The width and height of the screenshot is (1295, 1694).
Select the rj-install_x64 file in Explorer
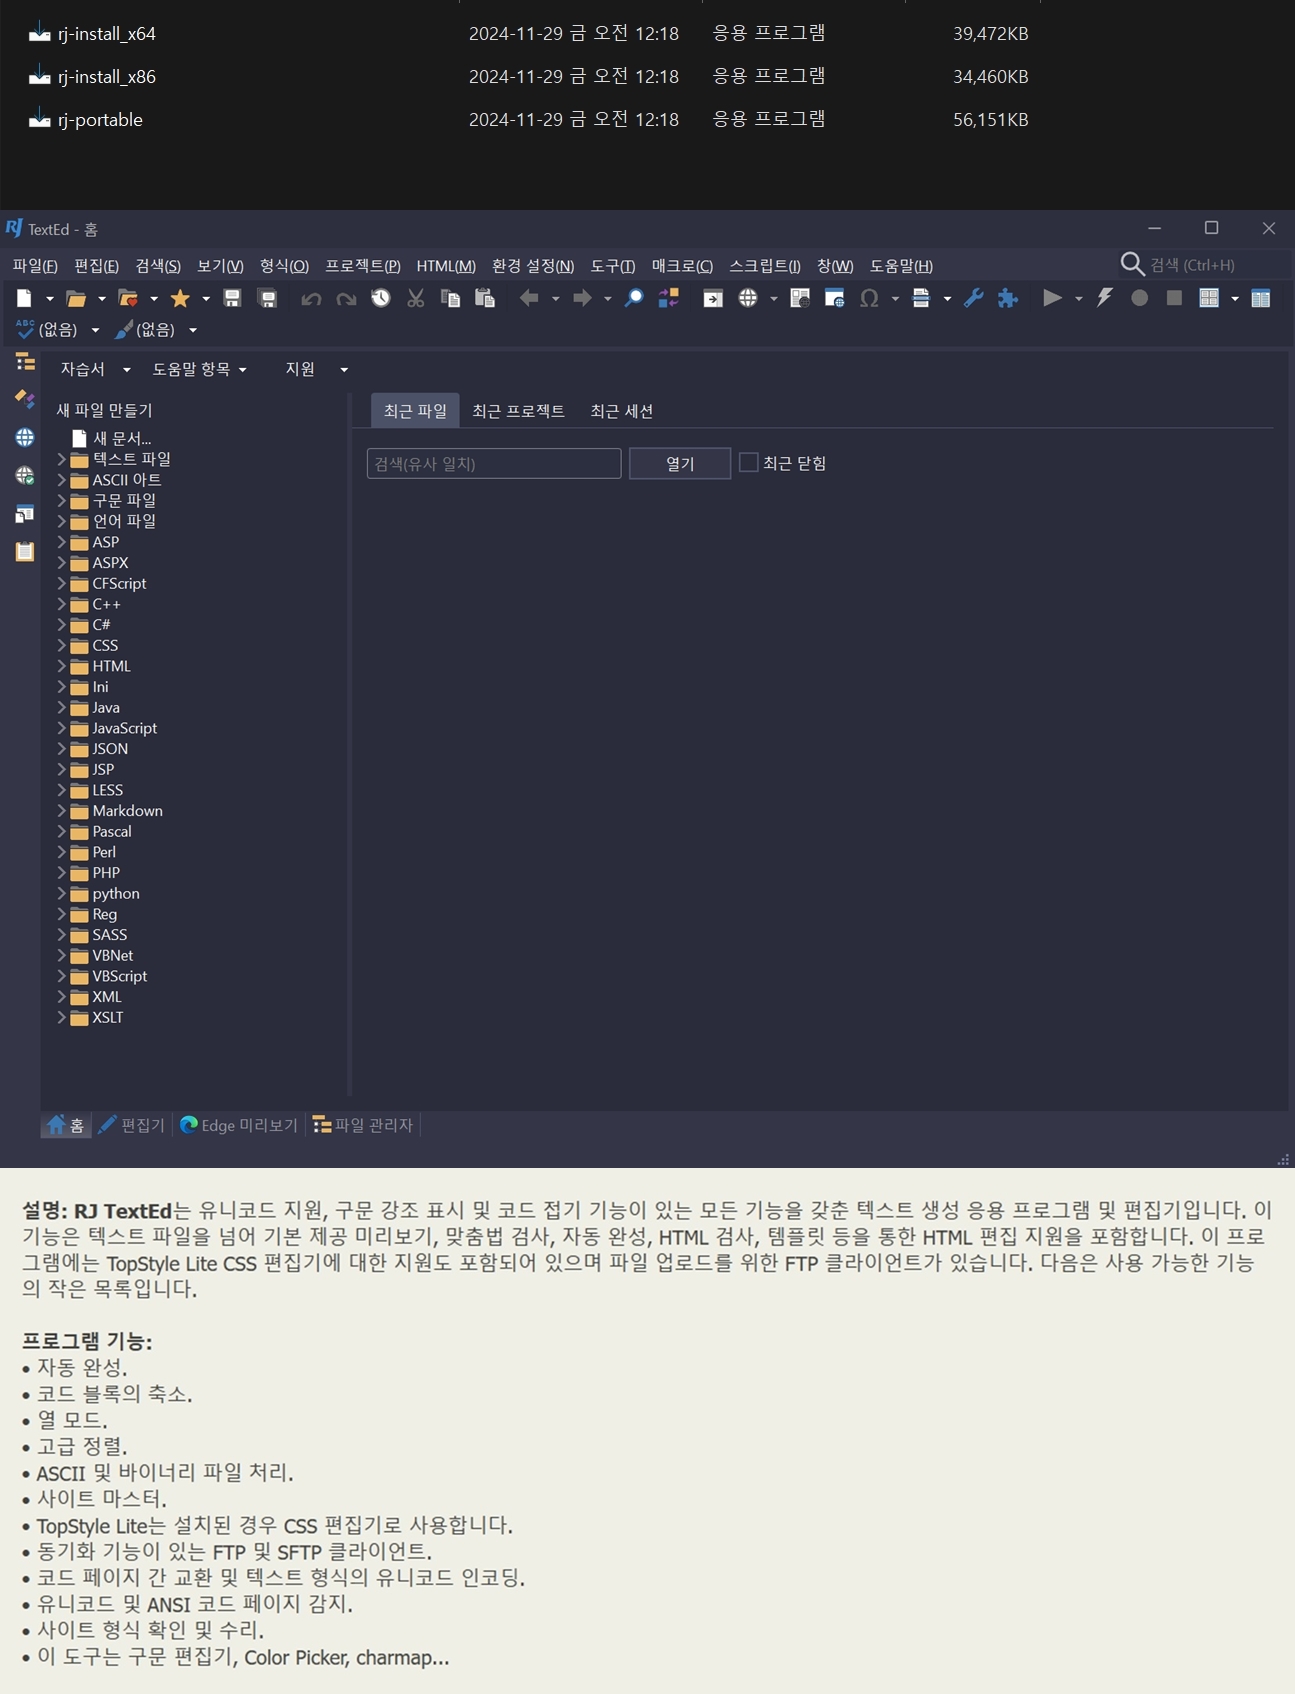pos(107,33)
